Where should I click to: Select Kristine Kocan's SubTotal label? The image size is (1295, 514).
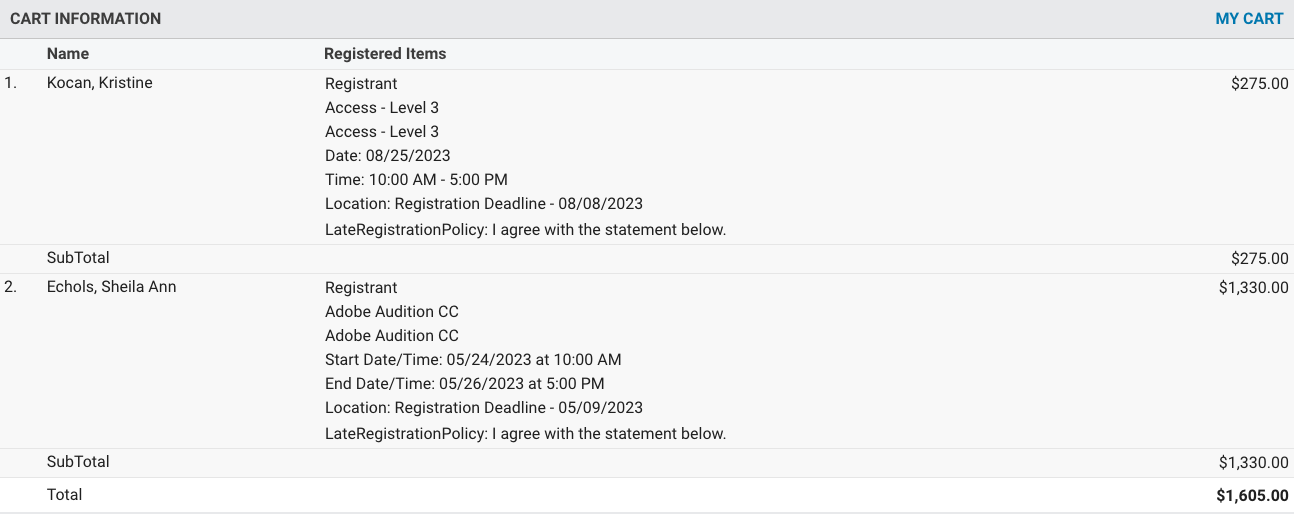[x=78, y=258]
